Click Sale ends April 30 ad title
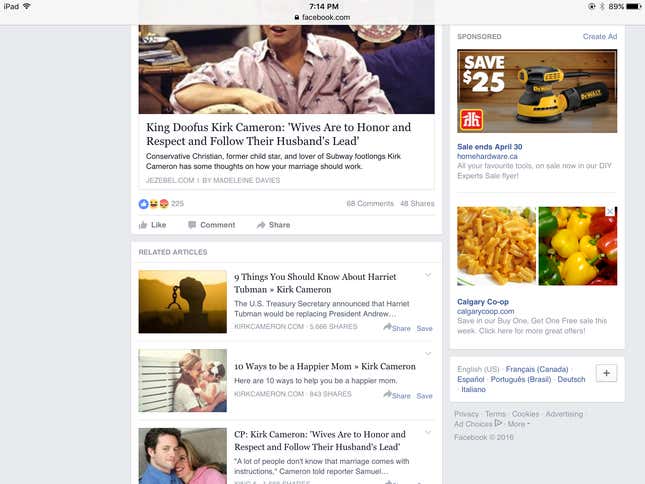This screenshot has height=484, width=645. (x=490, y=147)
